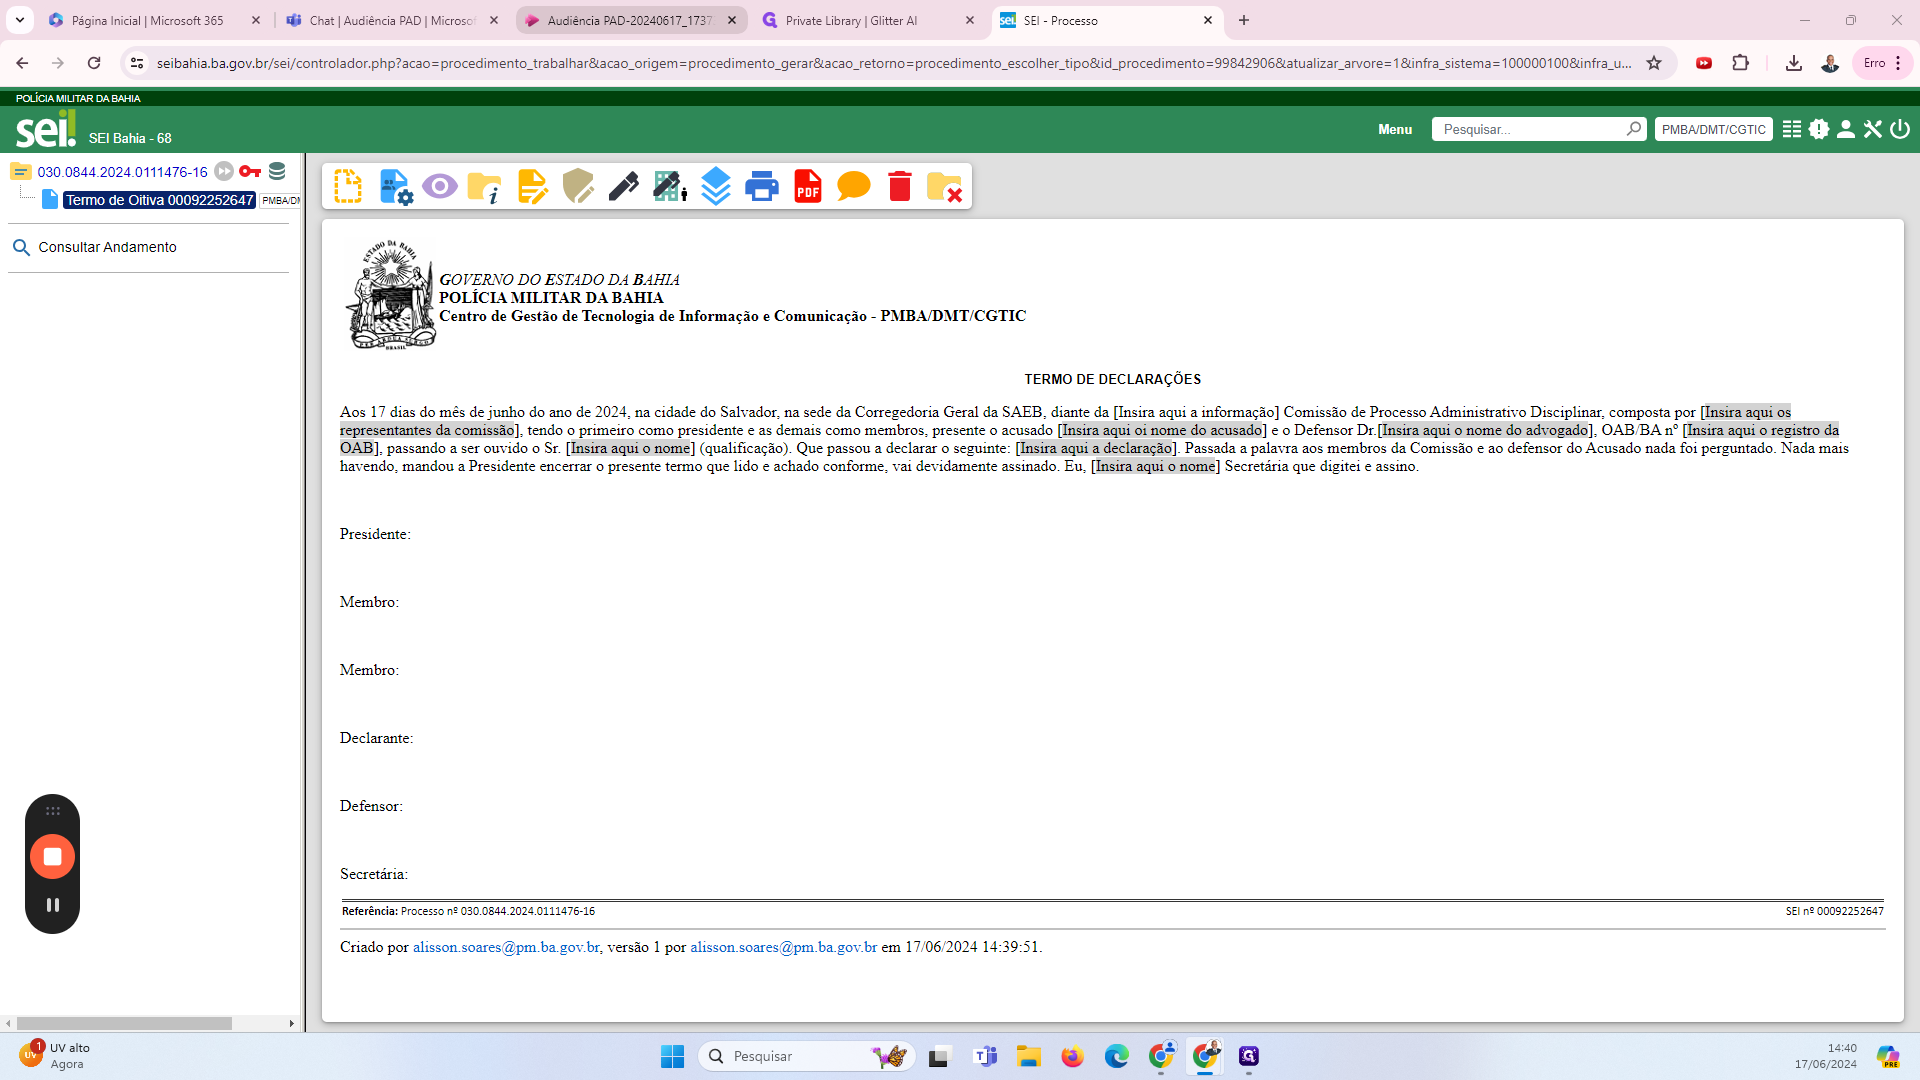Click the blue printer icon

coord(762,186)
